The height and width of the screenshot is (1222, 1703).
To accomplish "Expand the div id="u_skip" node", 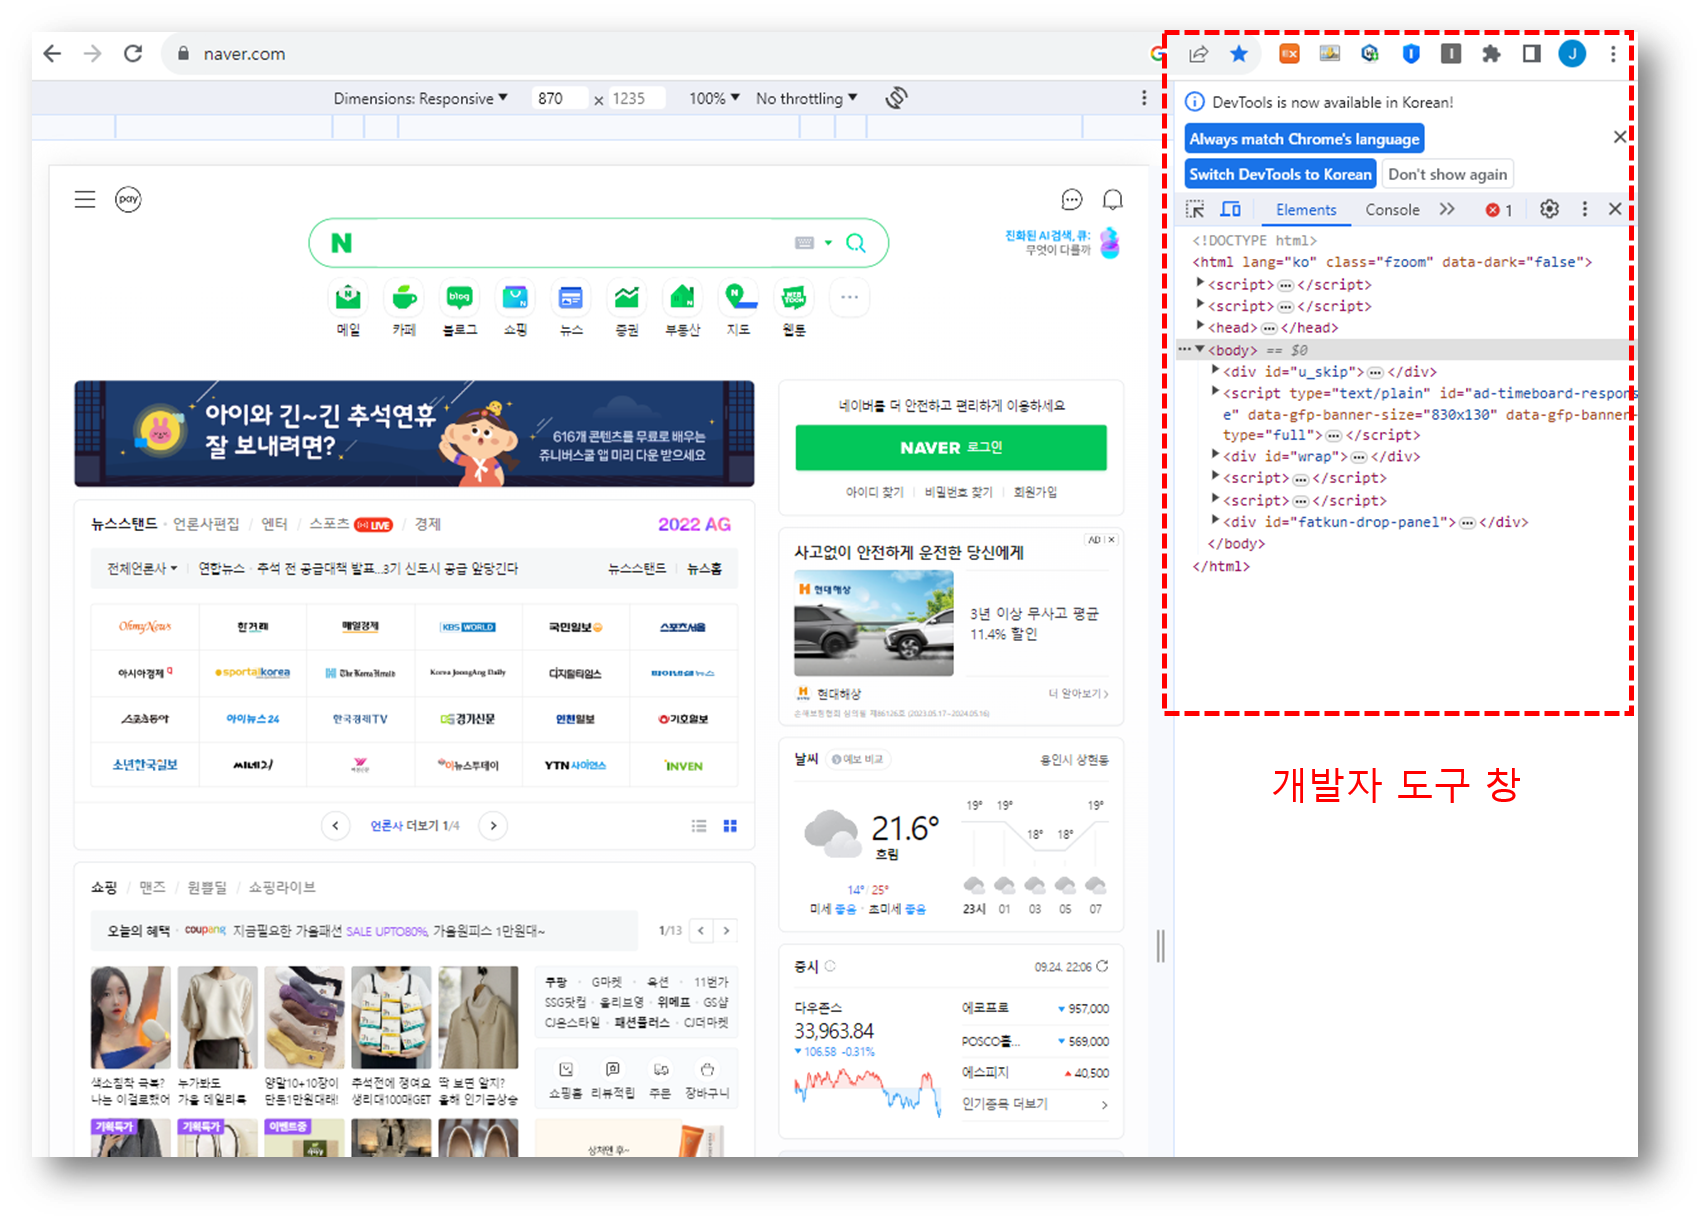I will [x=1215, y=370].
